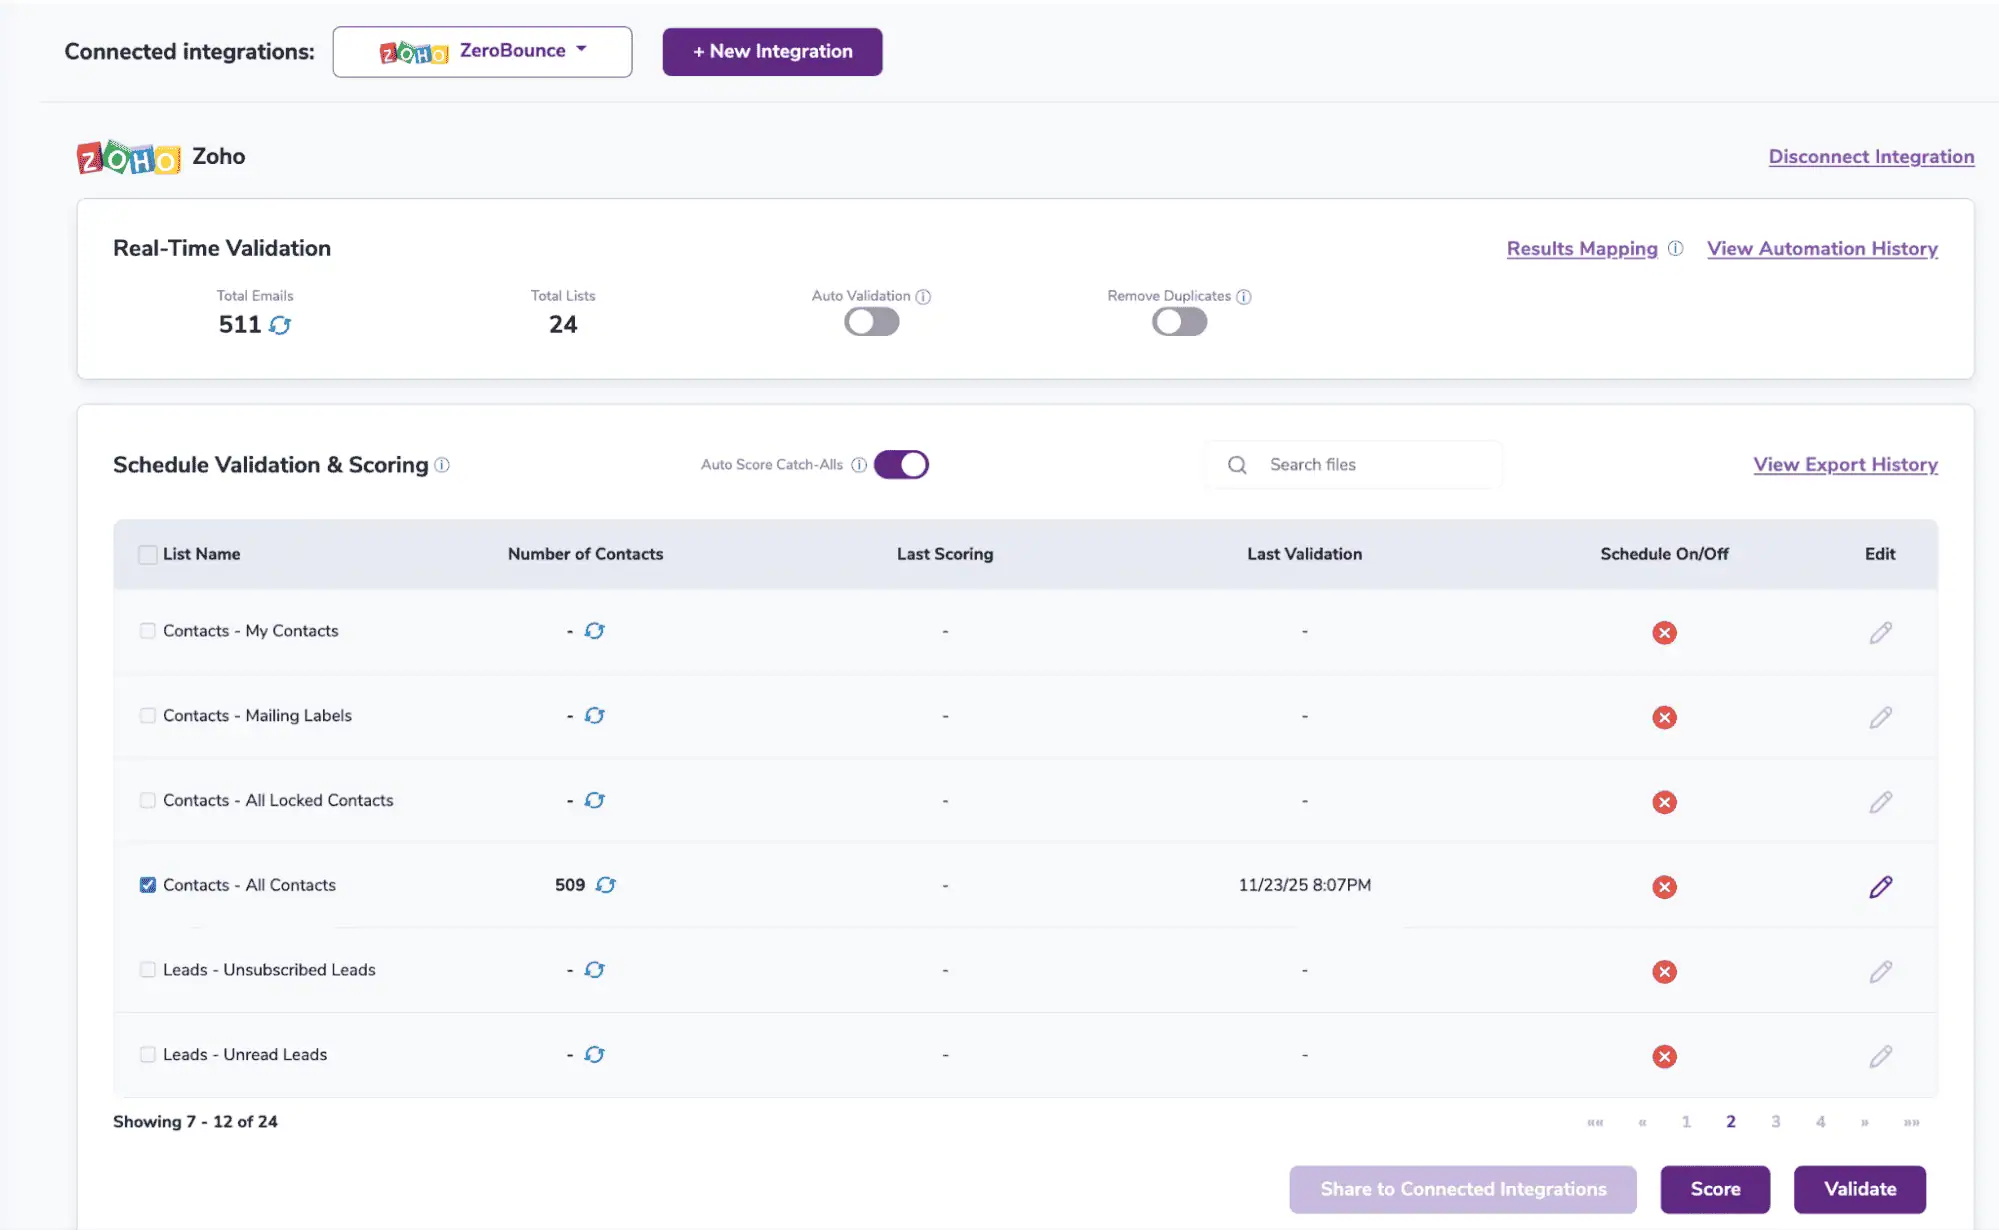This screenshot has height=1230, width=1999.
Task: Uncheck Contacts - All Contacts checkbox
Action: (x=148, y=885)
